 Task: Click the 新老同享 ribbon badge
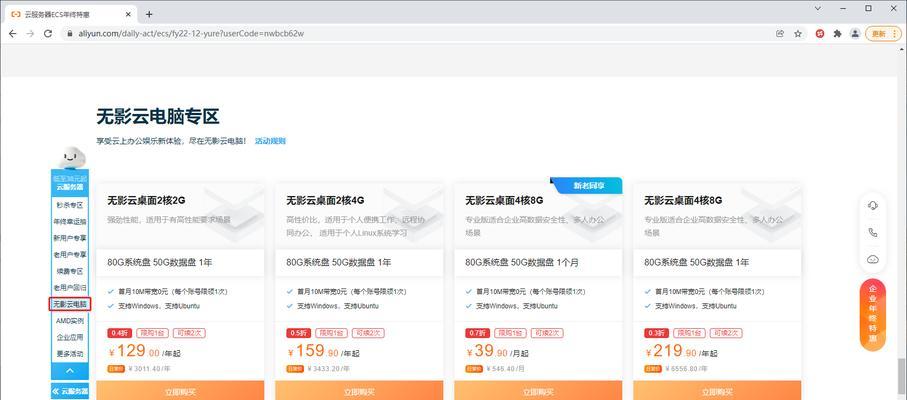(588, 186)
